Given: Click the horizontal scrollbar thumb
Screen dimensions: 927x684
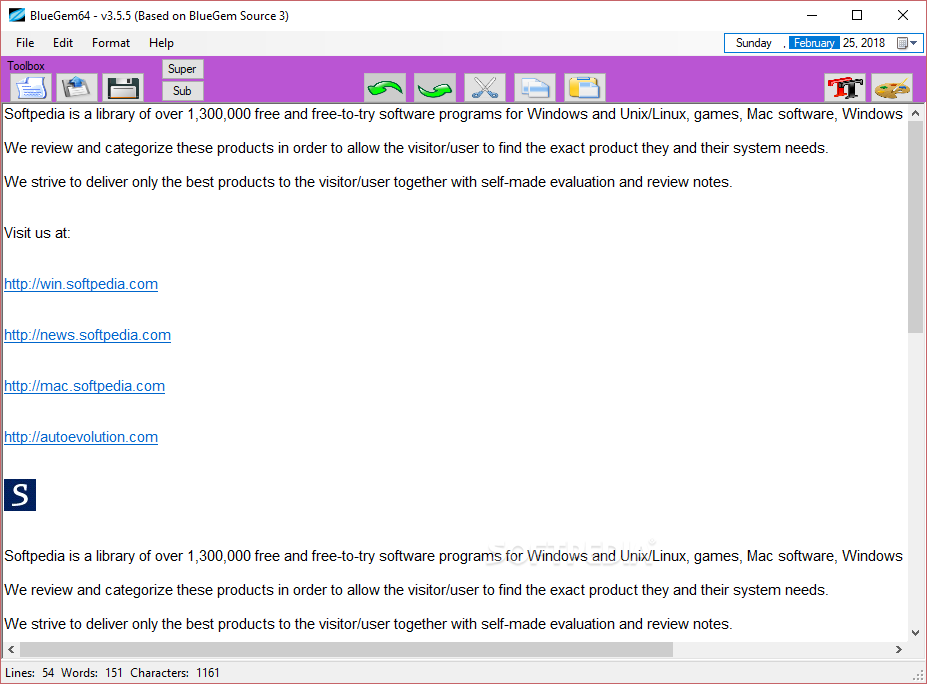Looking at the screenshot, I should pyautogui.click(x=346, y=649).
